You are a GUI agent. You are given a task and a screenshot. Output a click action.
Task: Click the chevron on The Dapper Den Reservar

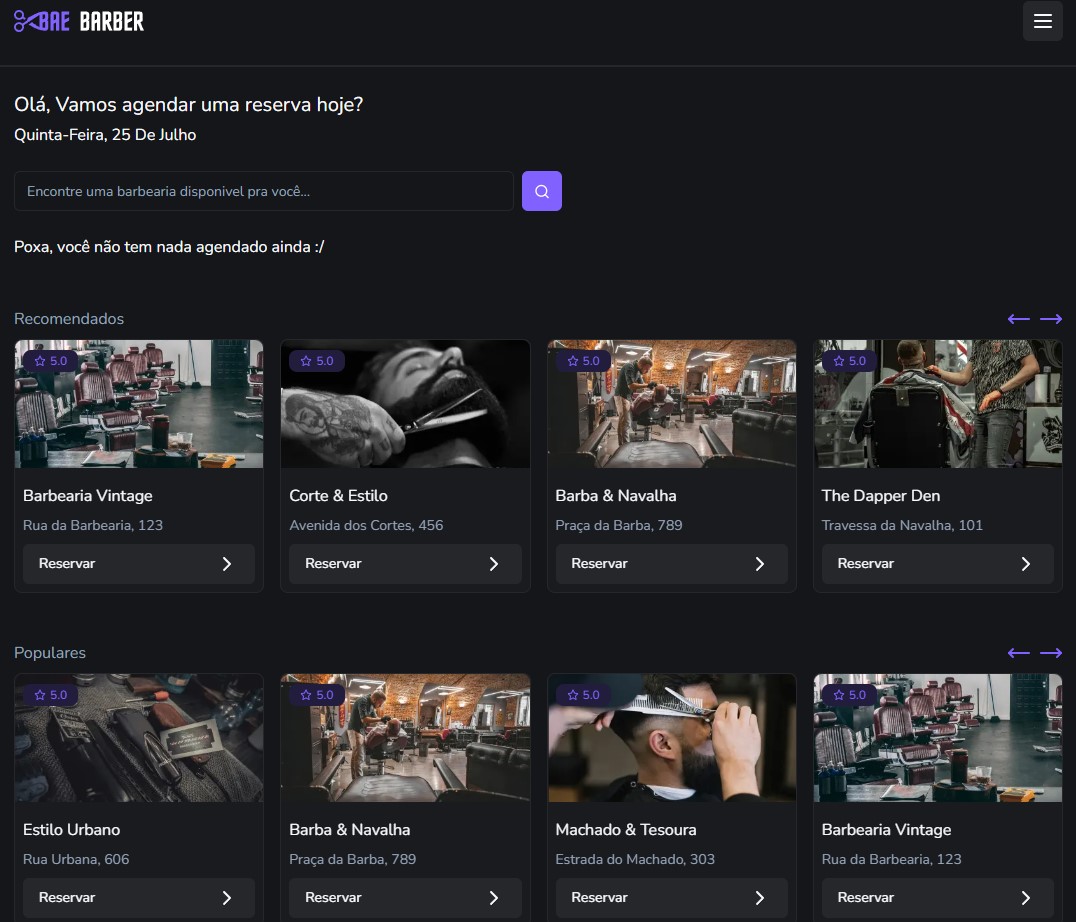1025,564
